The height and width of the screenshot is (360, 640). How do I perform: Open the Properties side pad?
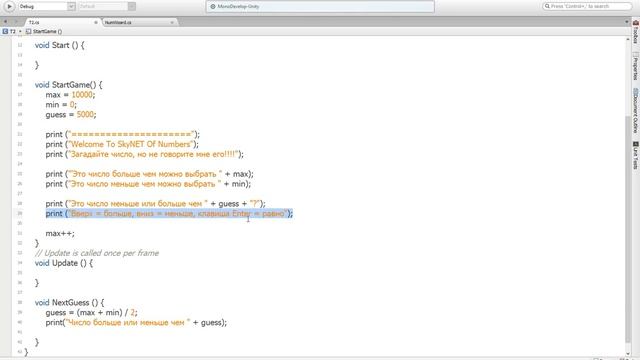coord(636,66)
